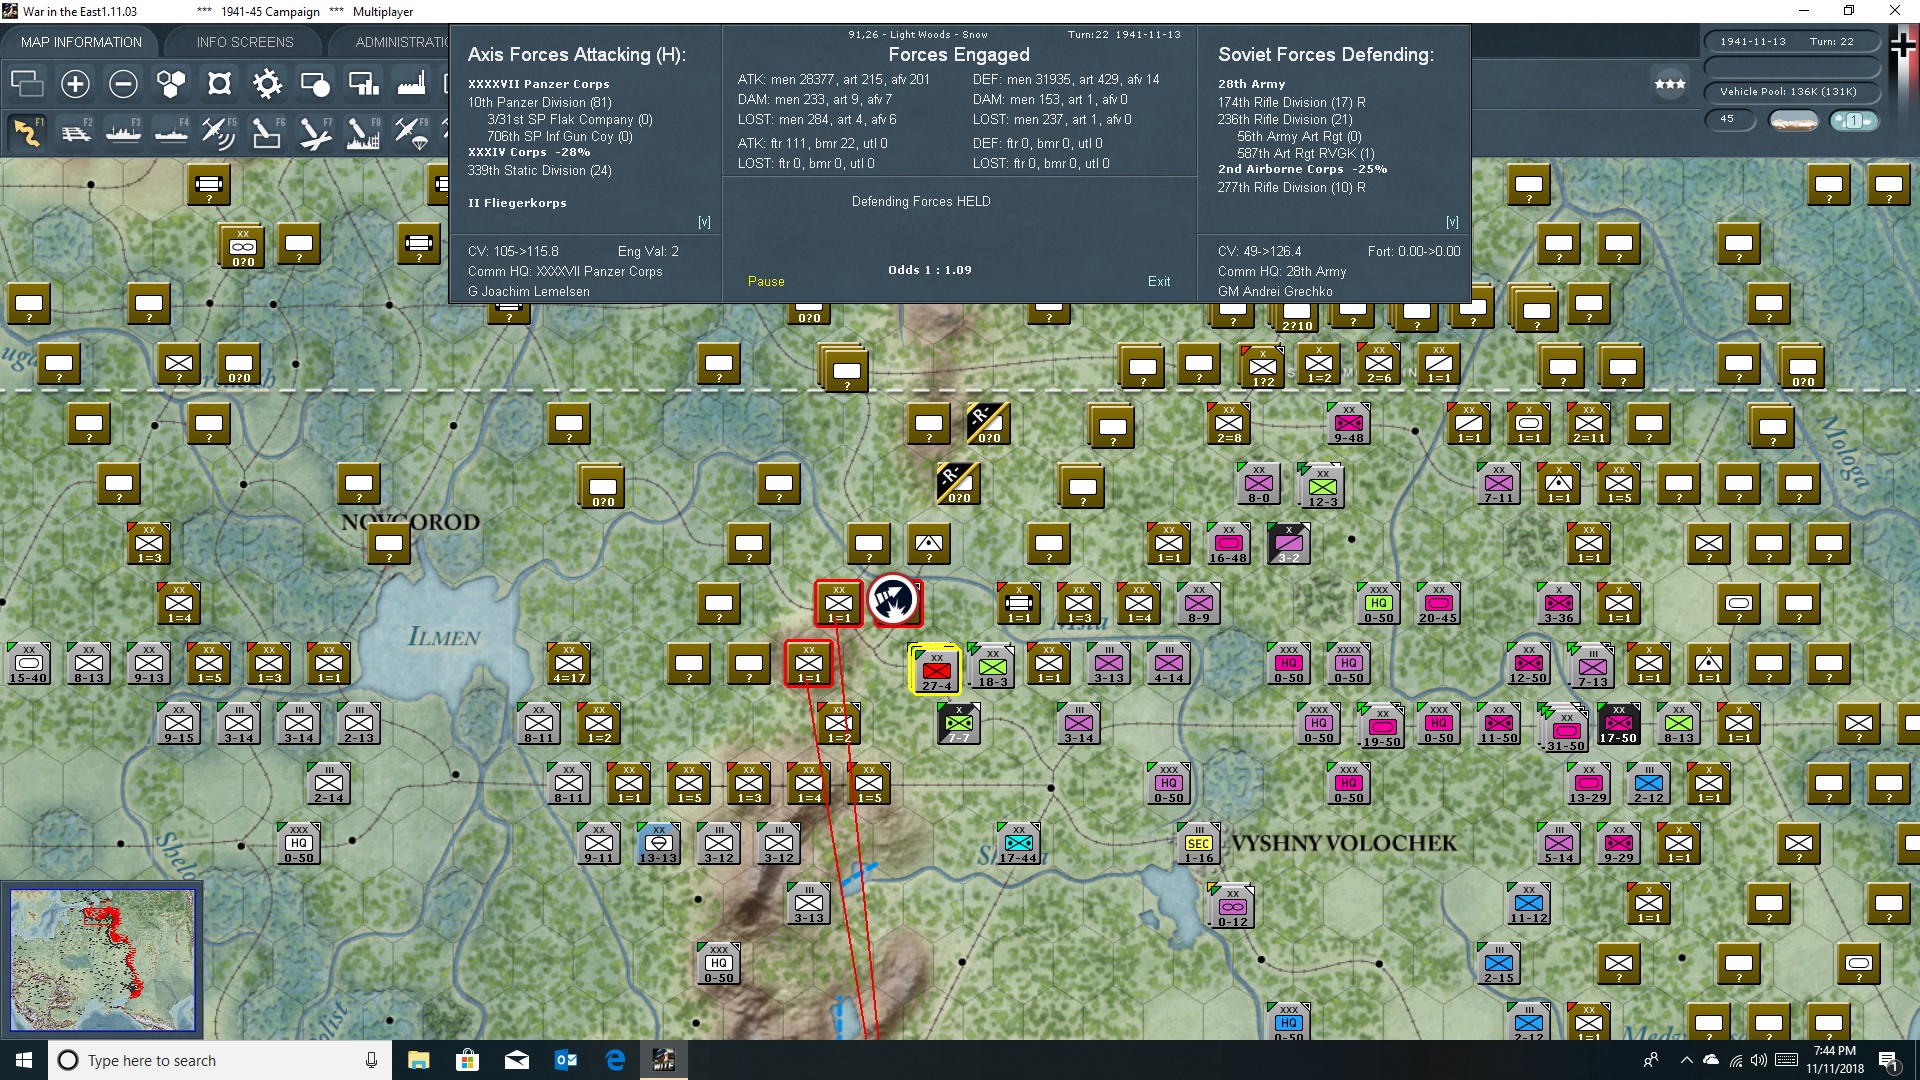The height and width of the screenshot is (1080, 1920).
Task: Open the MAP INFORMATION tab
Action: click(81, 42)
